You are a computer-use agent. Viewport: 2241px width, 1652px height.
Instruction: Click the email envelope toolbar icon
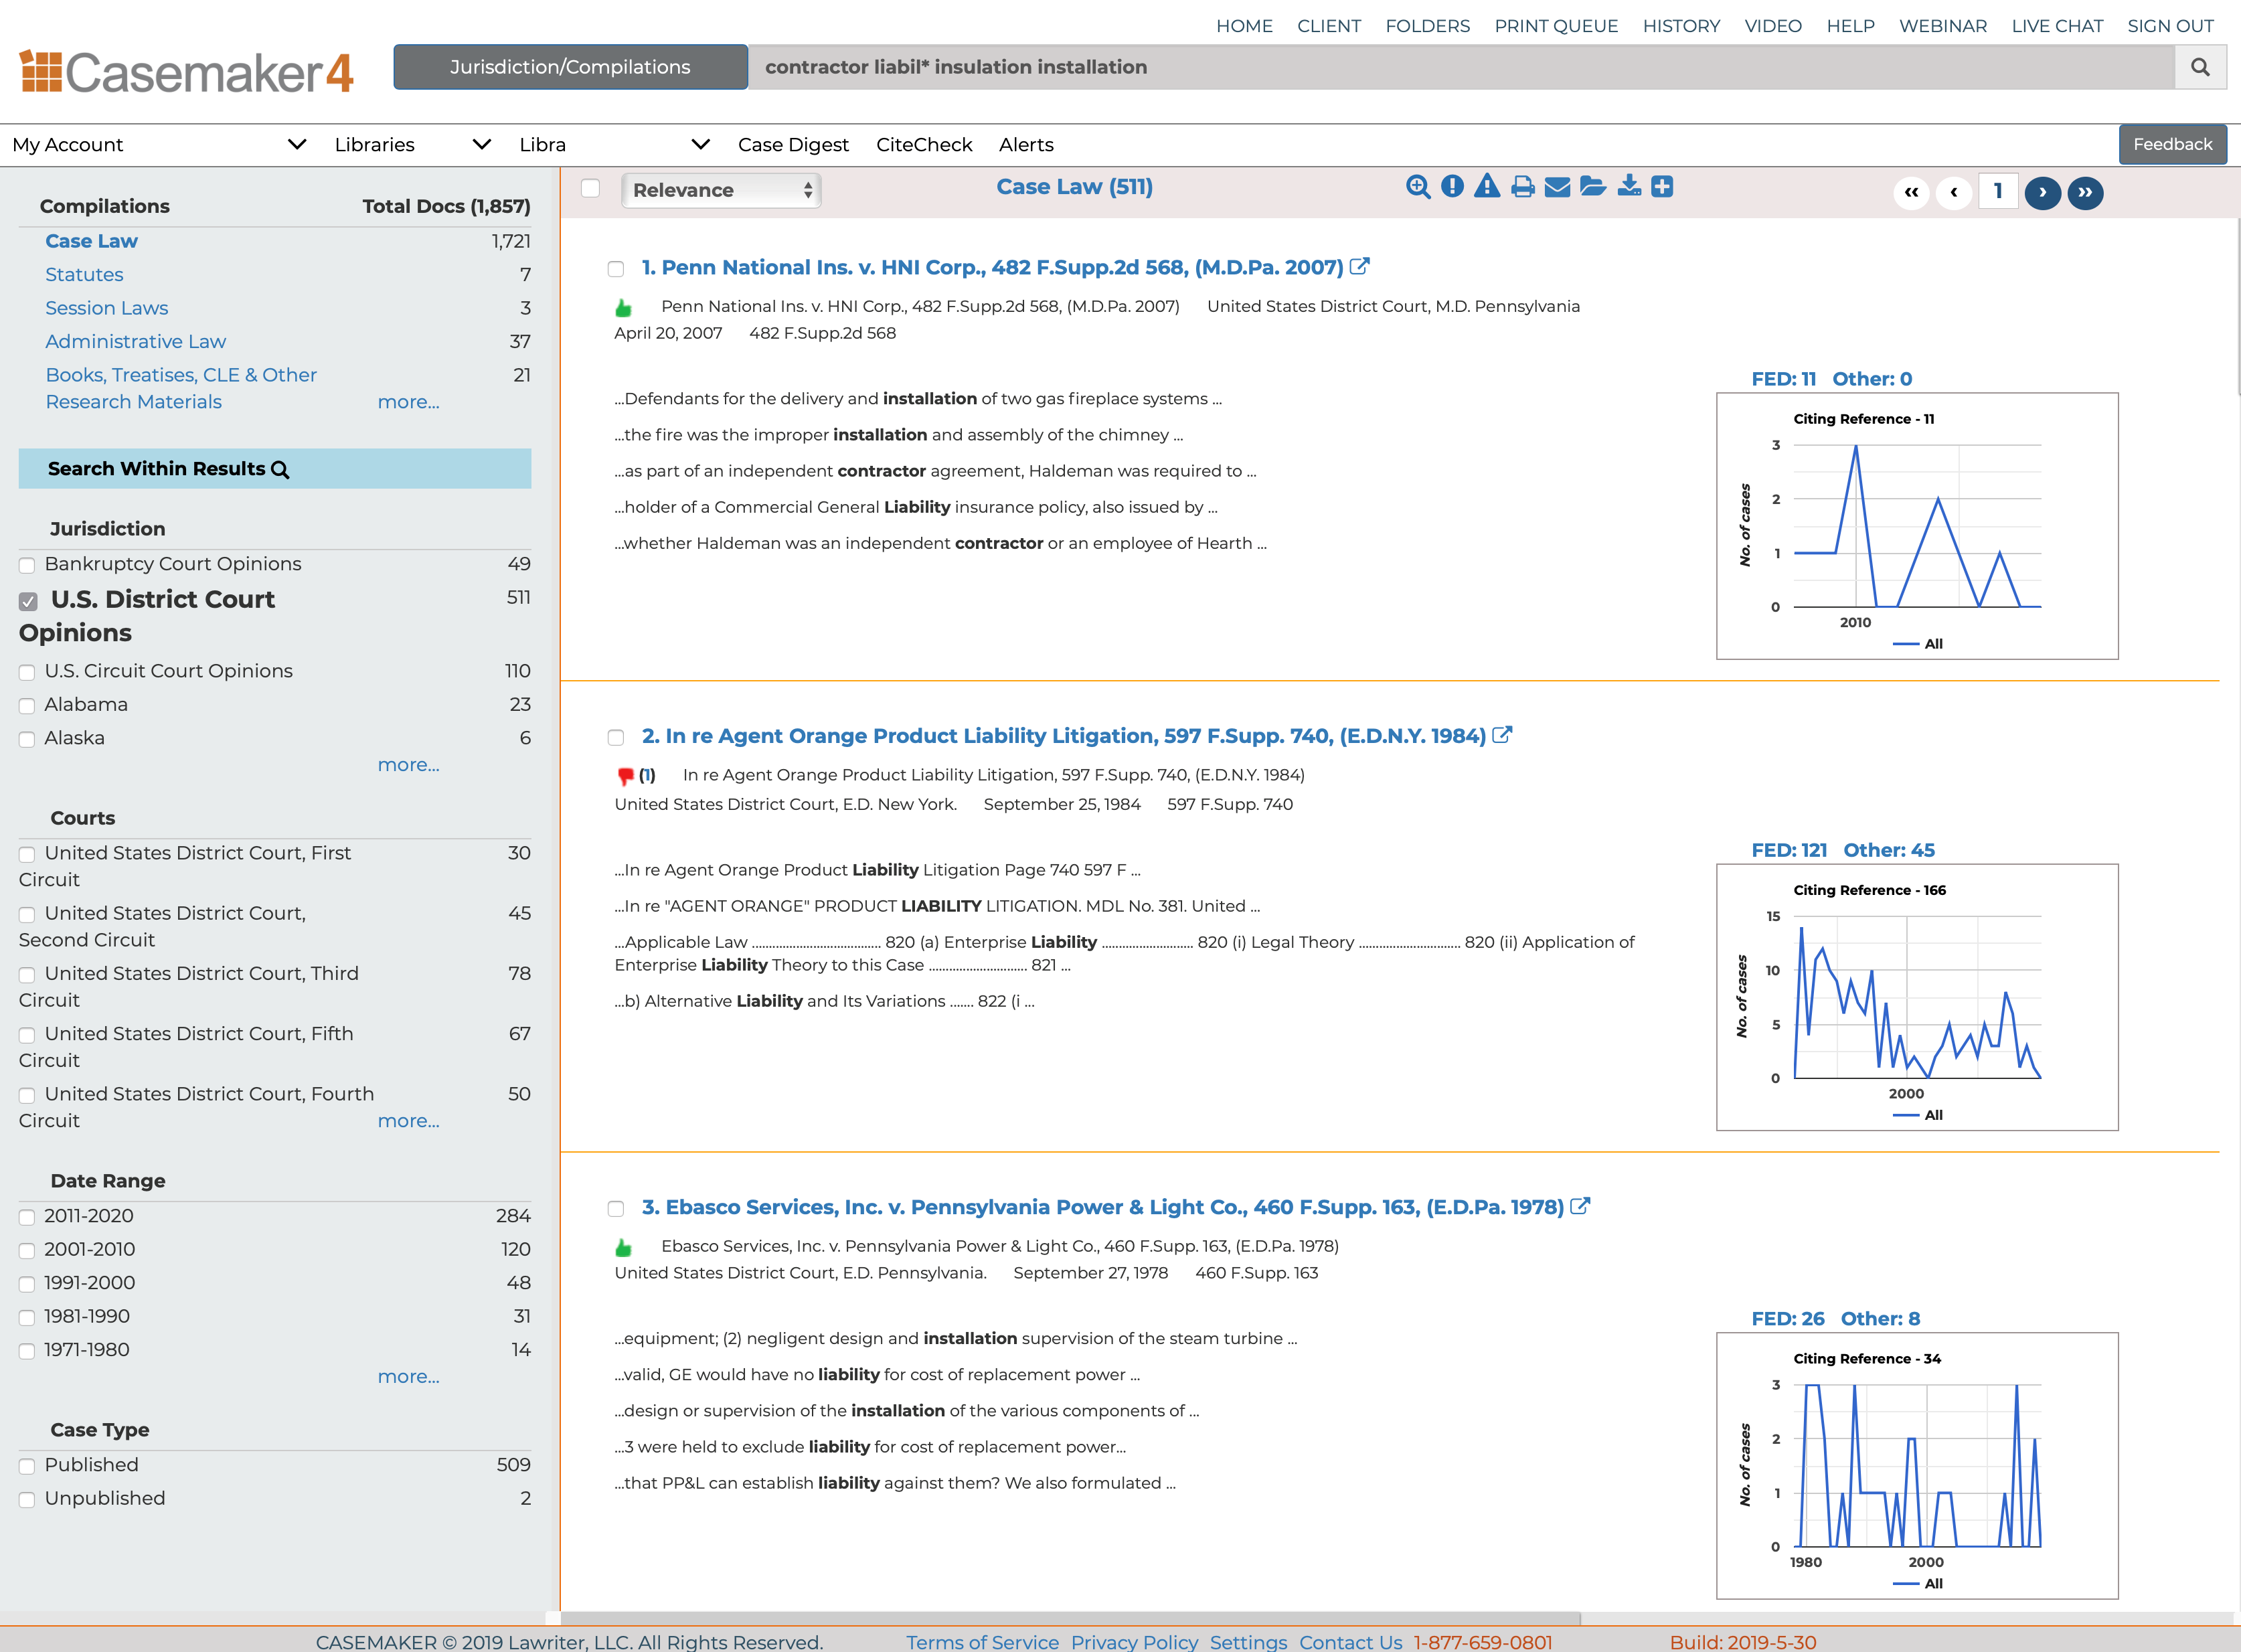click(1557, 187)
